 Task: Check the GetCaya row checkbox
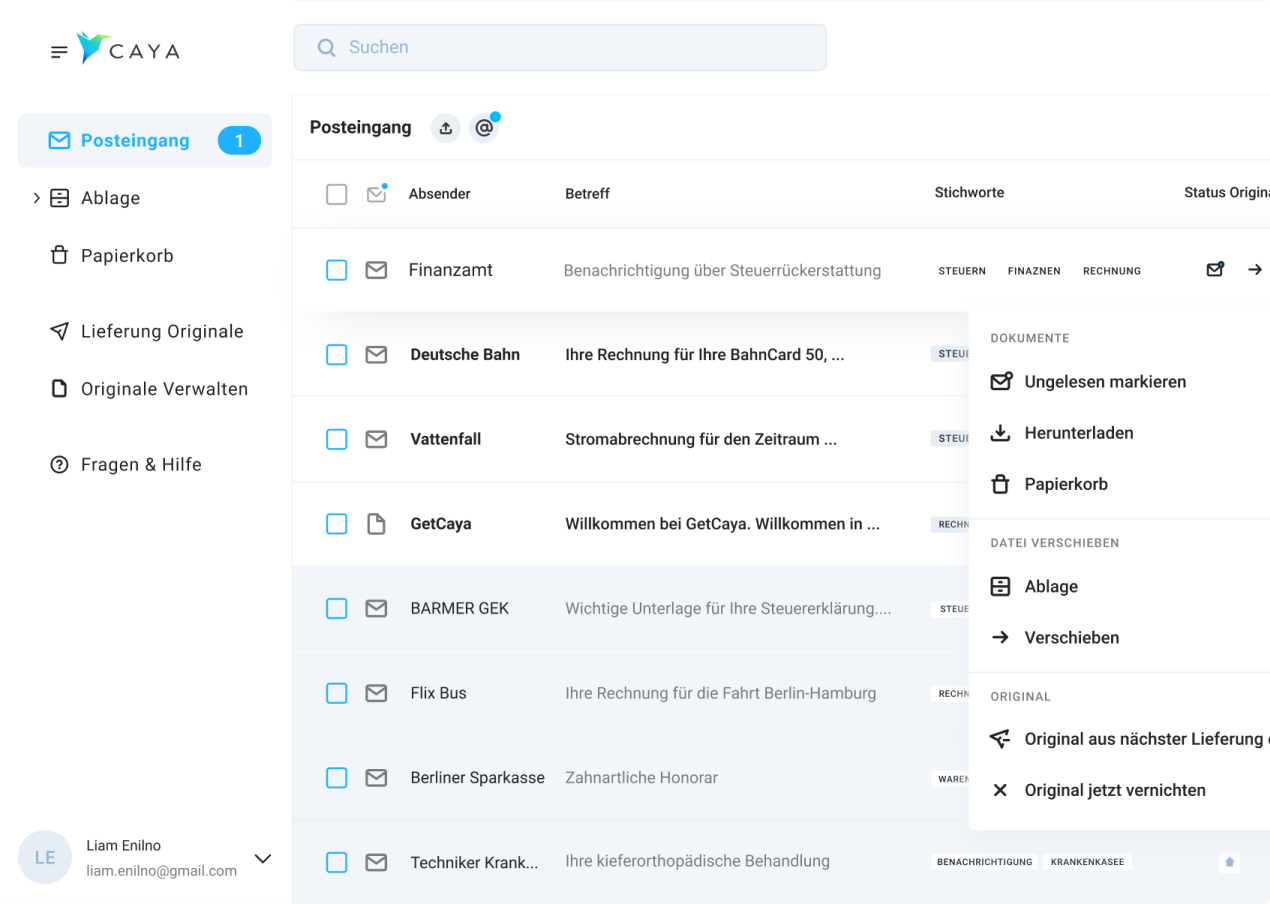[337, 524]
